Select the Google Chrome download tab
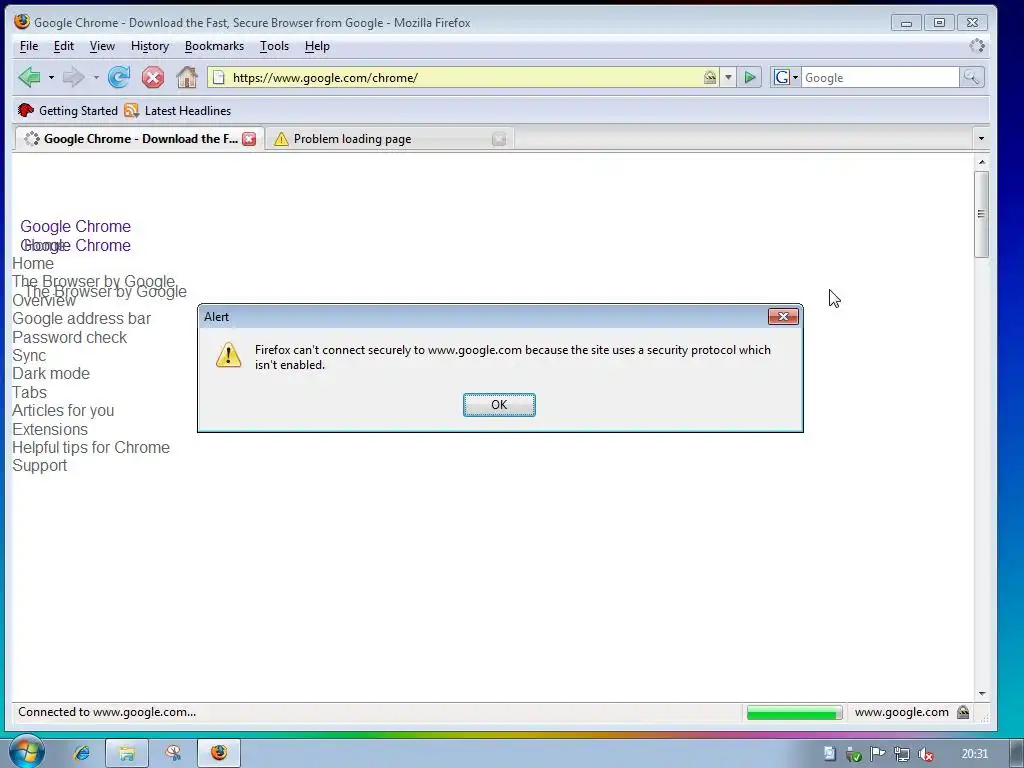The image size is (1024, 768). [139, 138]
